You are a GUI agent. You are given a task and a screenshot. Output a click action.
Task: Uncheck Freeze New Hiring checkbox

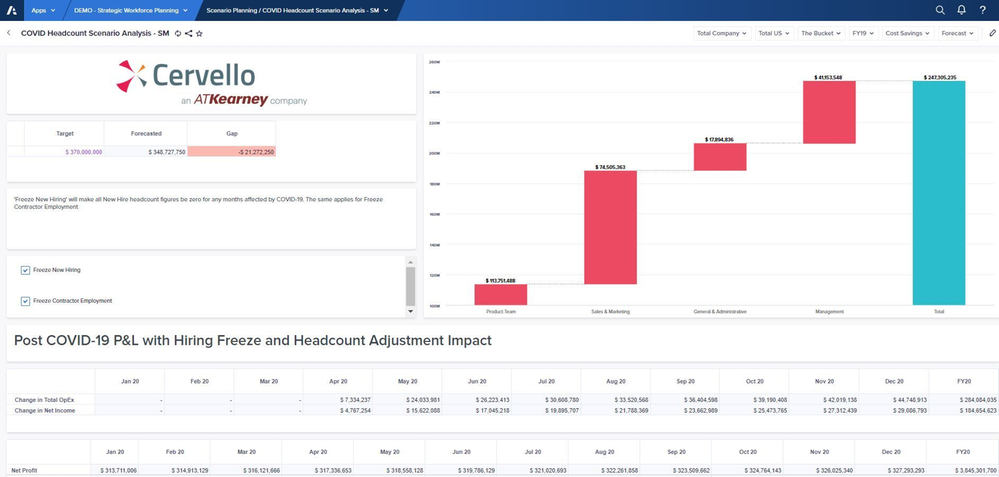point(25,271)
